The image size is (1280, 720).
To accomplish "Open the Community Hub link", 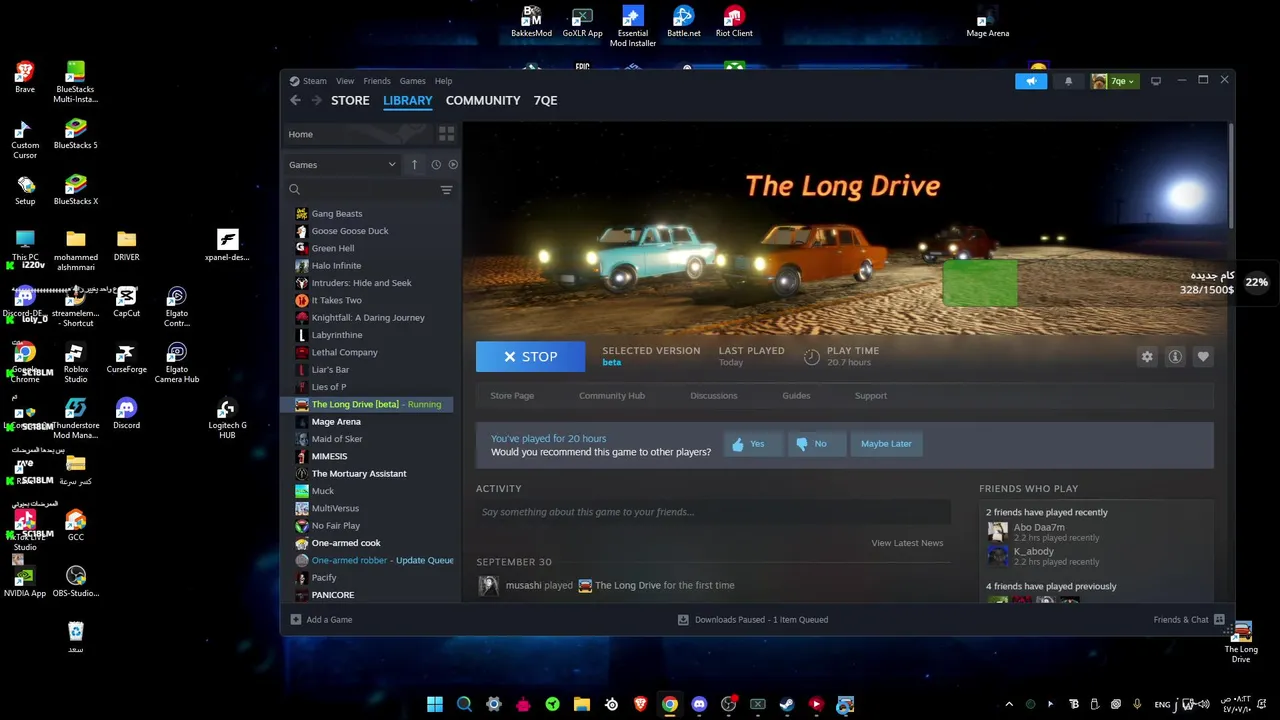I will [x=612, y=396].
